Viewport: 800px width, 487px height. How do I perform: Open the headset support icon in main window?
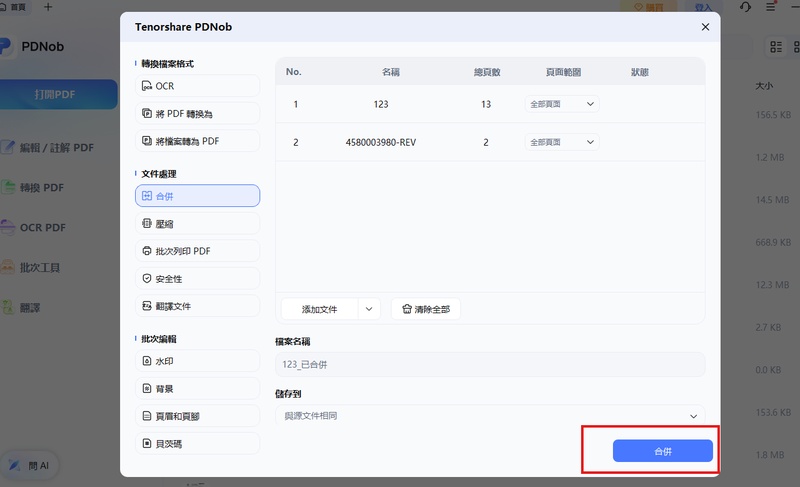click(745, 7)
